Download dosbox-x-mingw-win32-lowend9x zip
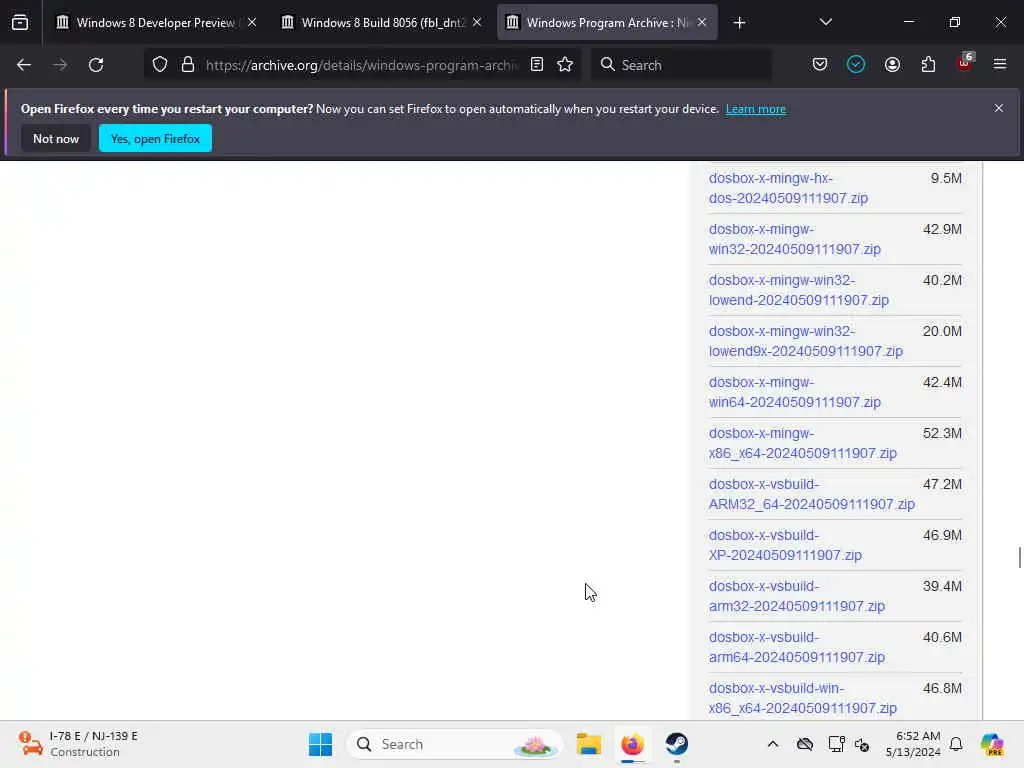This screenshot has width=1024, height=768. point(806,341)
